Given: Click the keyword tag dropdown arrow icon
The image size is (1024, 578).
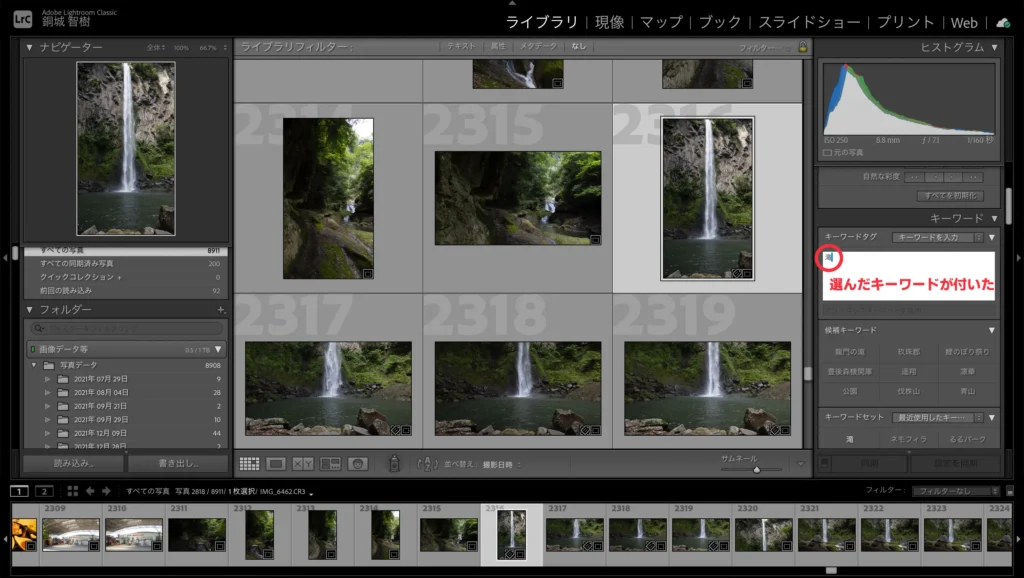Looking at the screenshot, I should click(x=991, y=237).
